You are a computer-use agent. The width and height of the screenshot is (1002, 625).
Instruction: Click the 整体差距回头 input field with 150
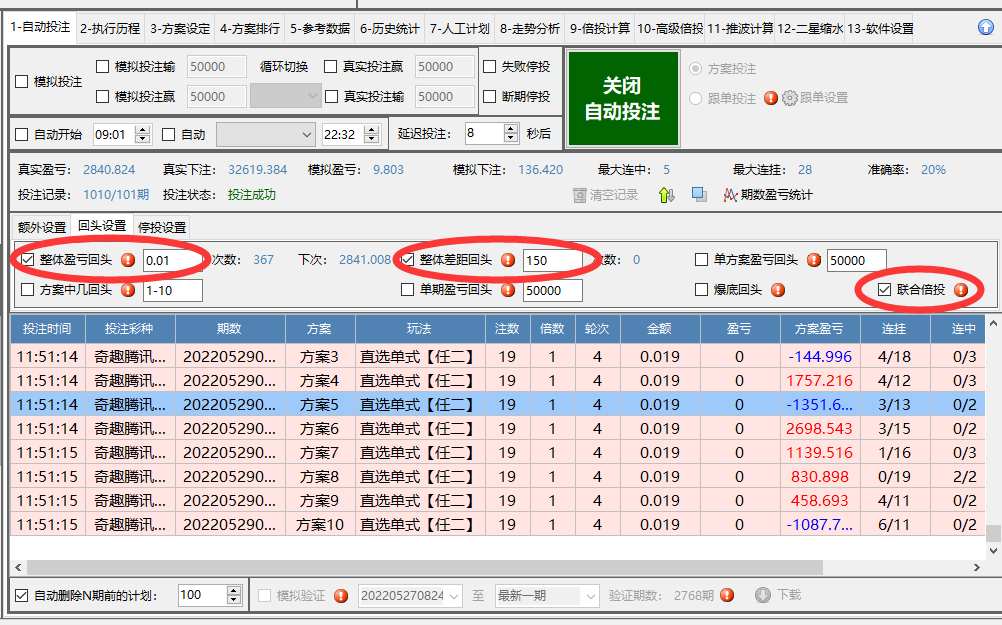pos(551,260)
